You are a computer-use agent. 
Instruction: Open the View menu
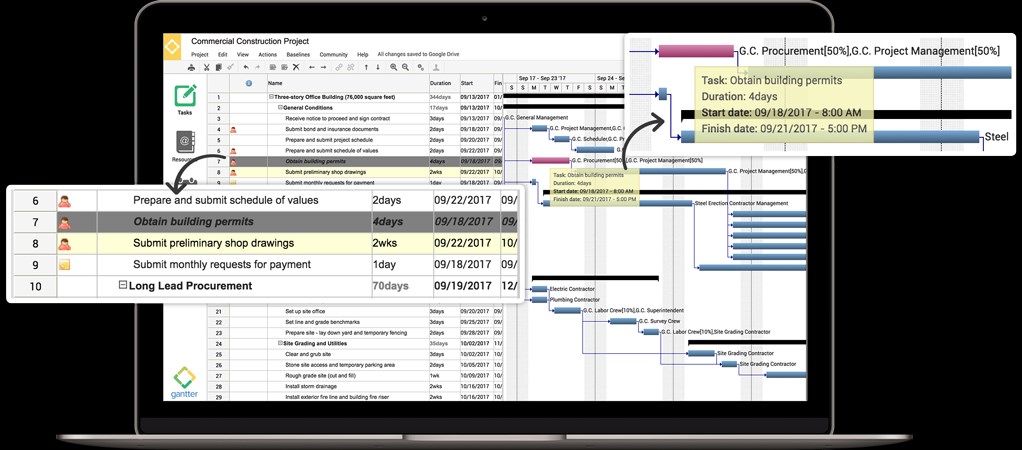pyautogui.click(x=243, y=55)
